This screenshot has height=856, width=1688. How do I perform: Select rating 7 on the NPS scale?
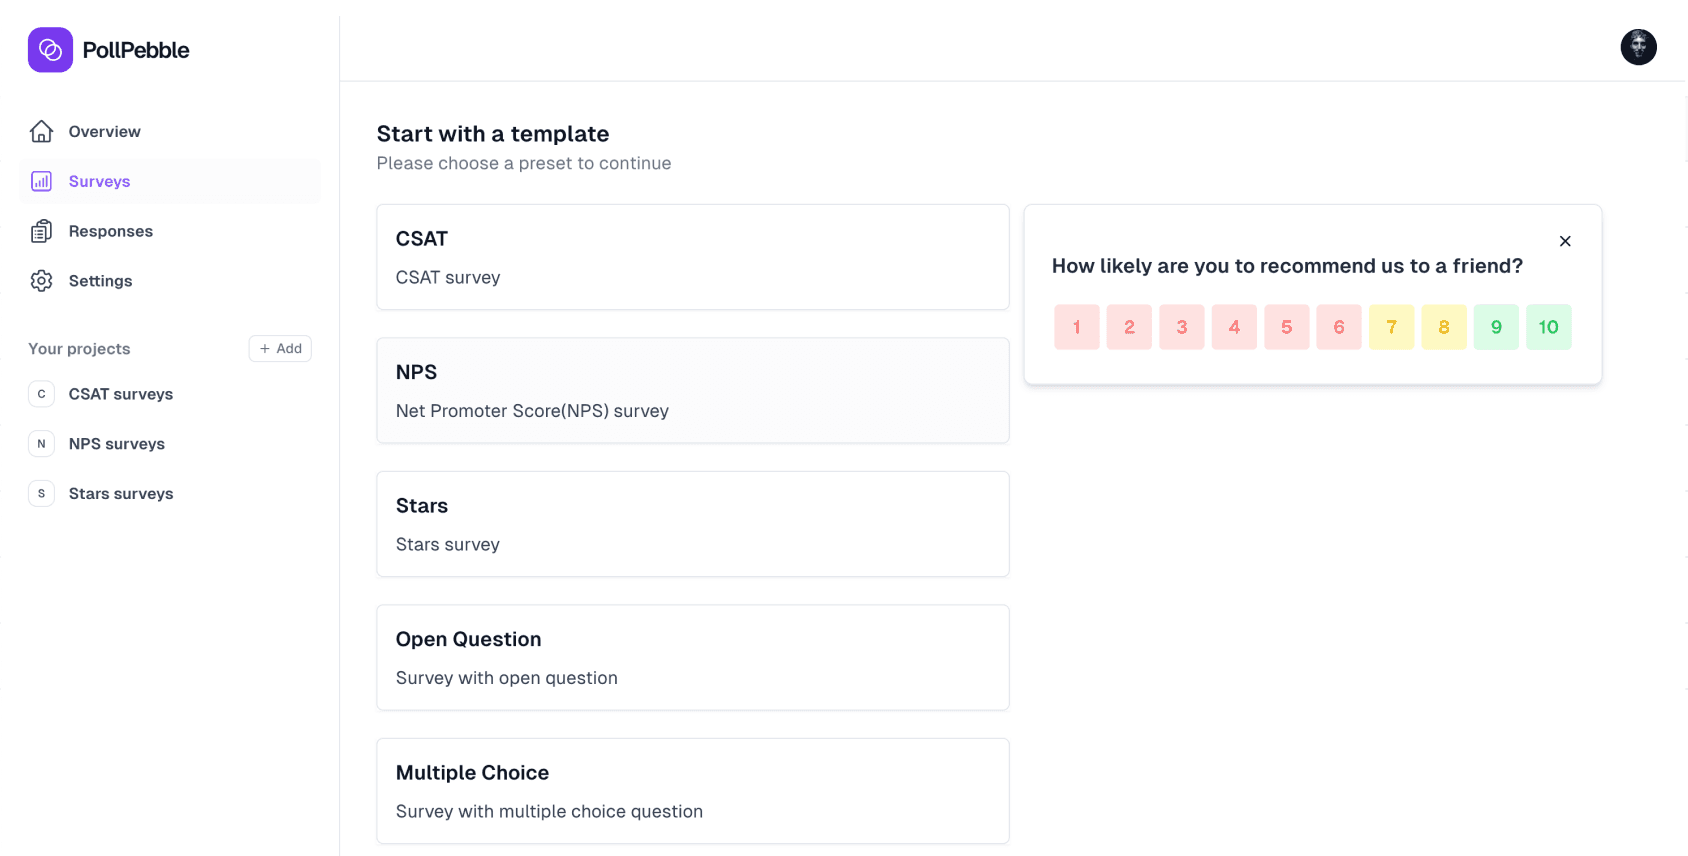click(1391, 327)
